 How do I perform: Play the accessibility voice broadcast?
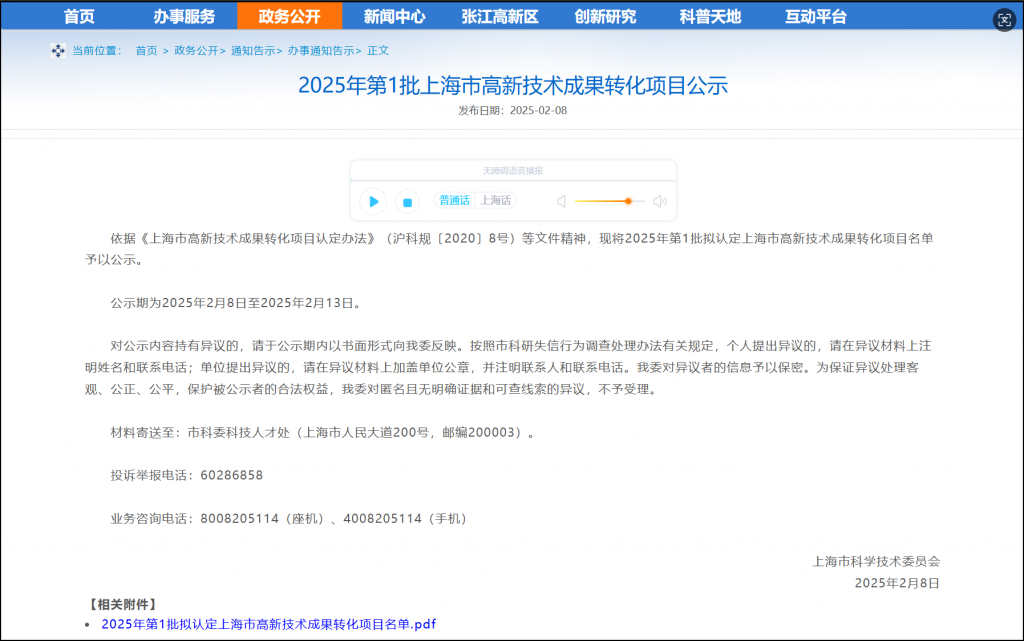click(373, 202)
